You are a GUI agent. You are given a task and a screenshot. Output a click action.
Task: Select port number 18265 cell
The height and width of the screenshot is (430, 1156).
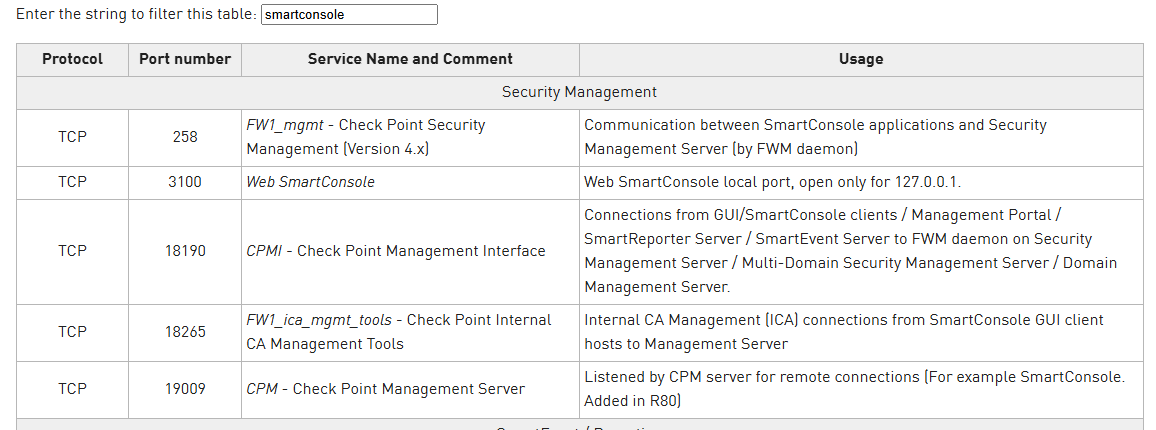185,333
